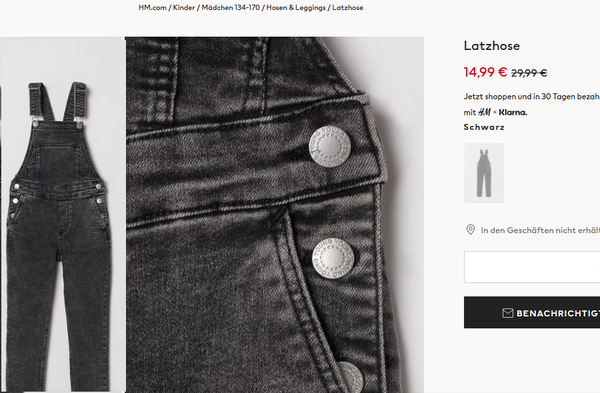This screenshot has height=393, width=600.
Task: Click the Latzhose breadcrumb item
Action: (347, 8)
